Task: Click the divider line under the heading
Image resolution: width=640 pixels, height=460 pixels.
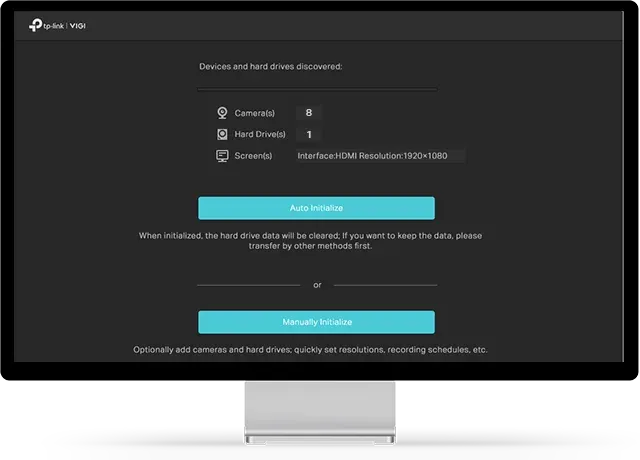Action: [x=317, y=89]
